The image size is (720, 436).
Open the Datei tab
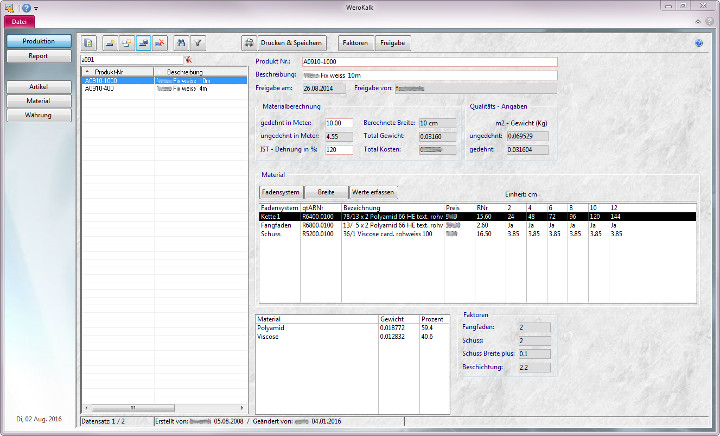[20, 21]
